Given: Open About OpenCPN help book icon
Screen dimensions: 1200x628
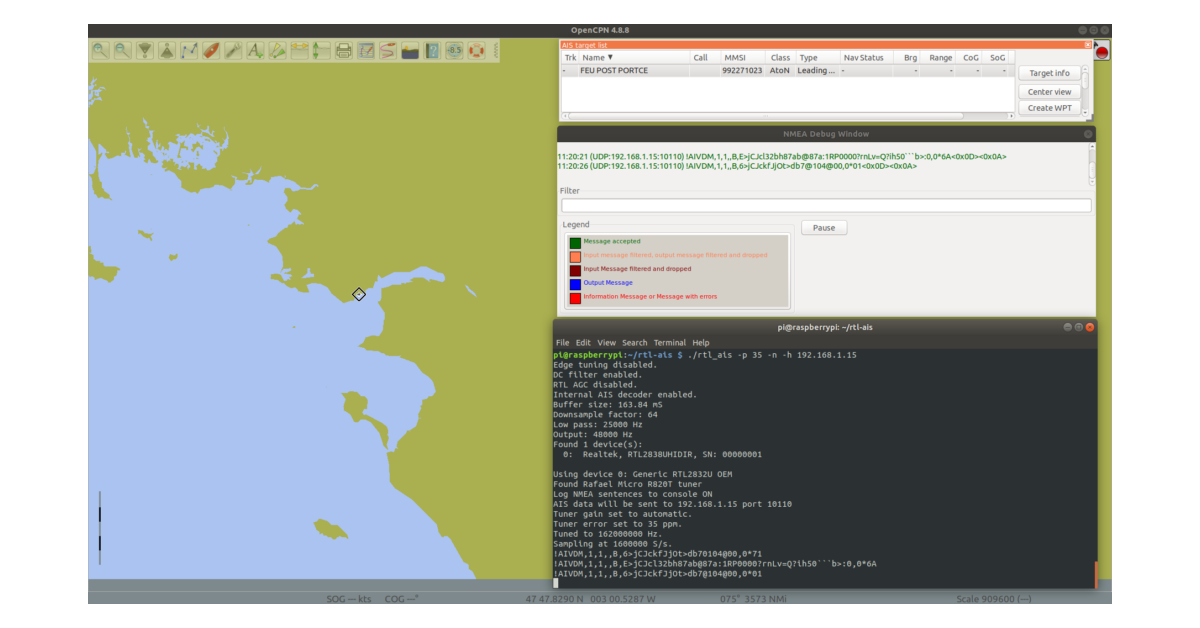Looking at the screenshot, I should [432, 50].
